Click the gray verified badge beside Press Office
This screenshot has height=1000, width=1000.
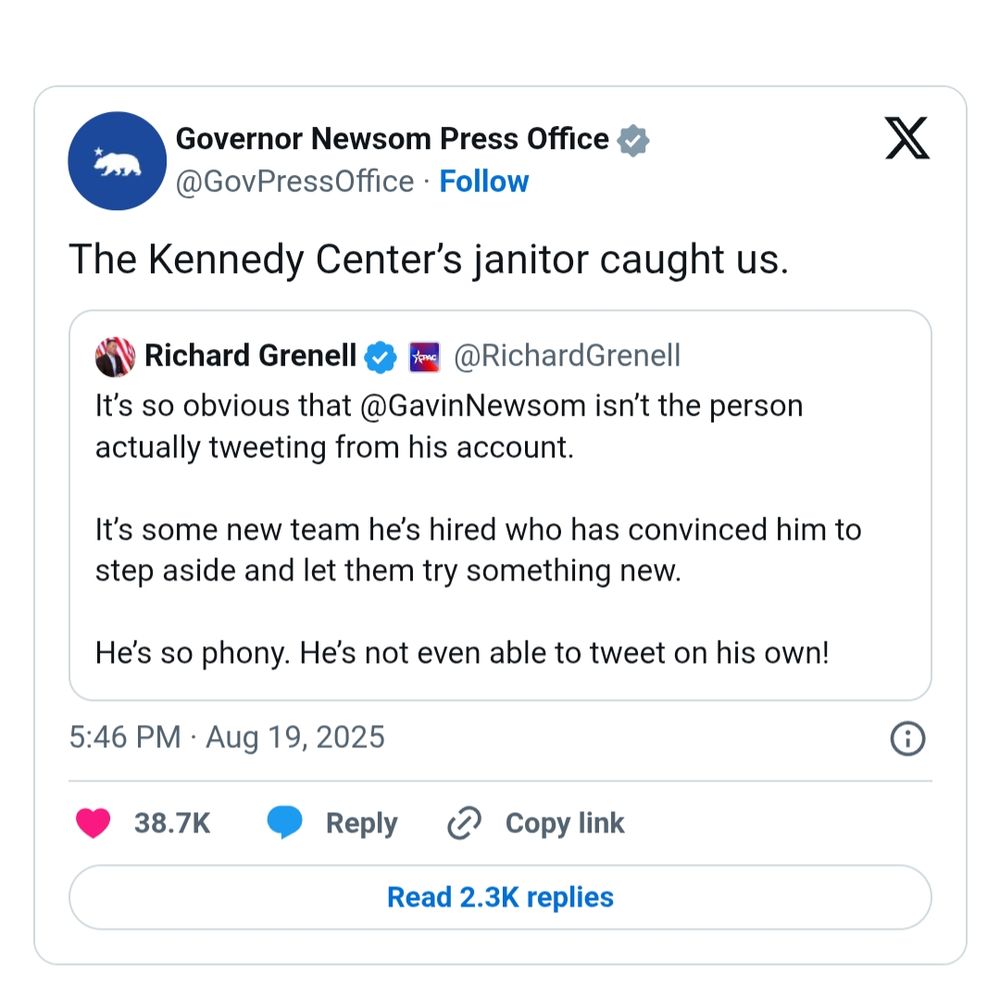[633, 140]
